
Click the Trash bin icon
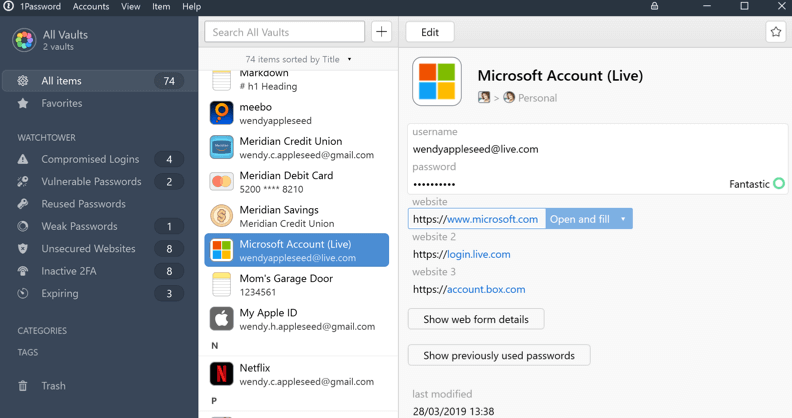pos(23,386)
